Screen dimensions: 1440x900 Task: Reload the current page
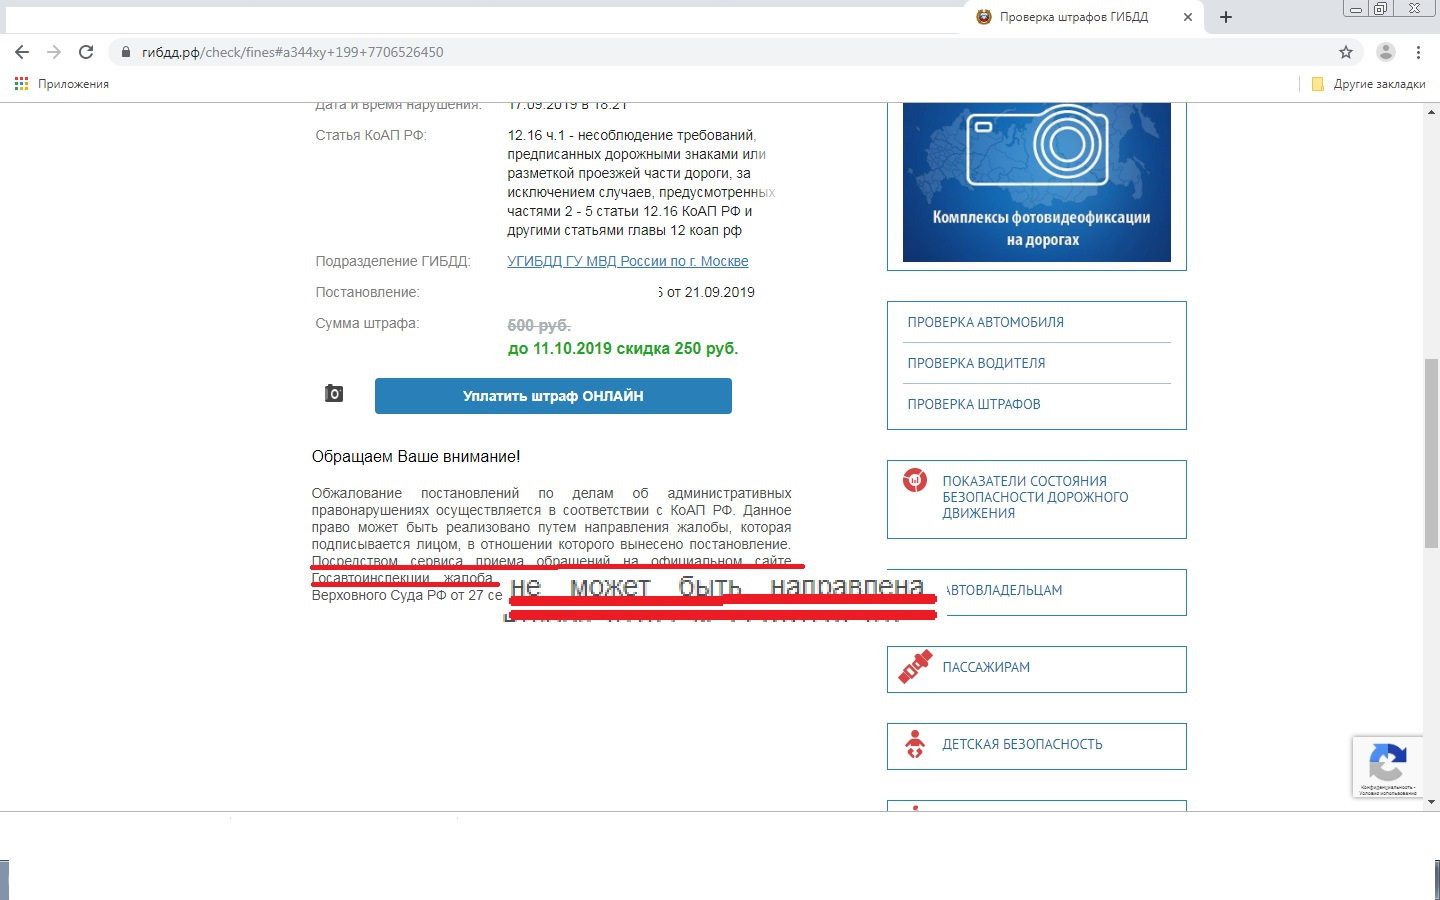coord(86,52)
